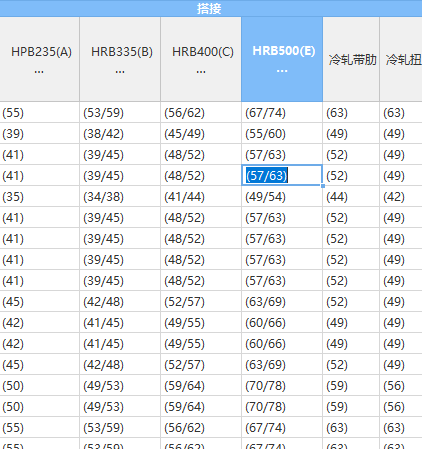Click the 搭接 group header bar
This screenshot has width=422, height=449.
click(x=211, y=8)
